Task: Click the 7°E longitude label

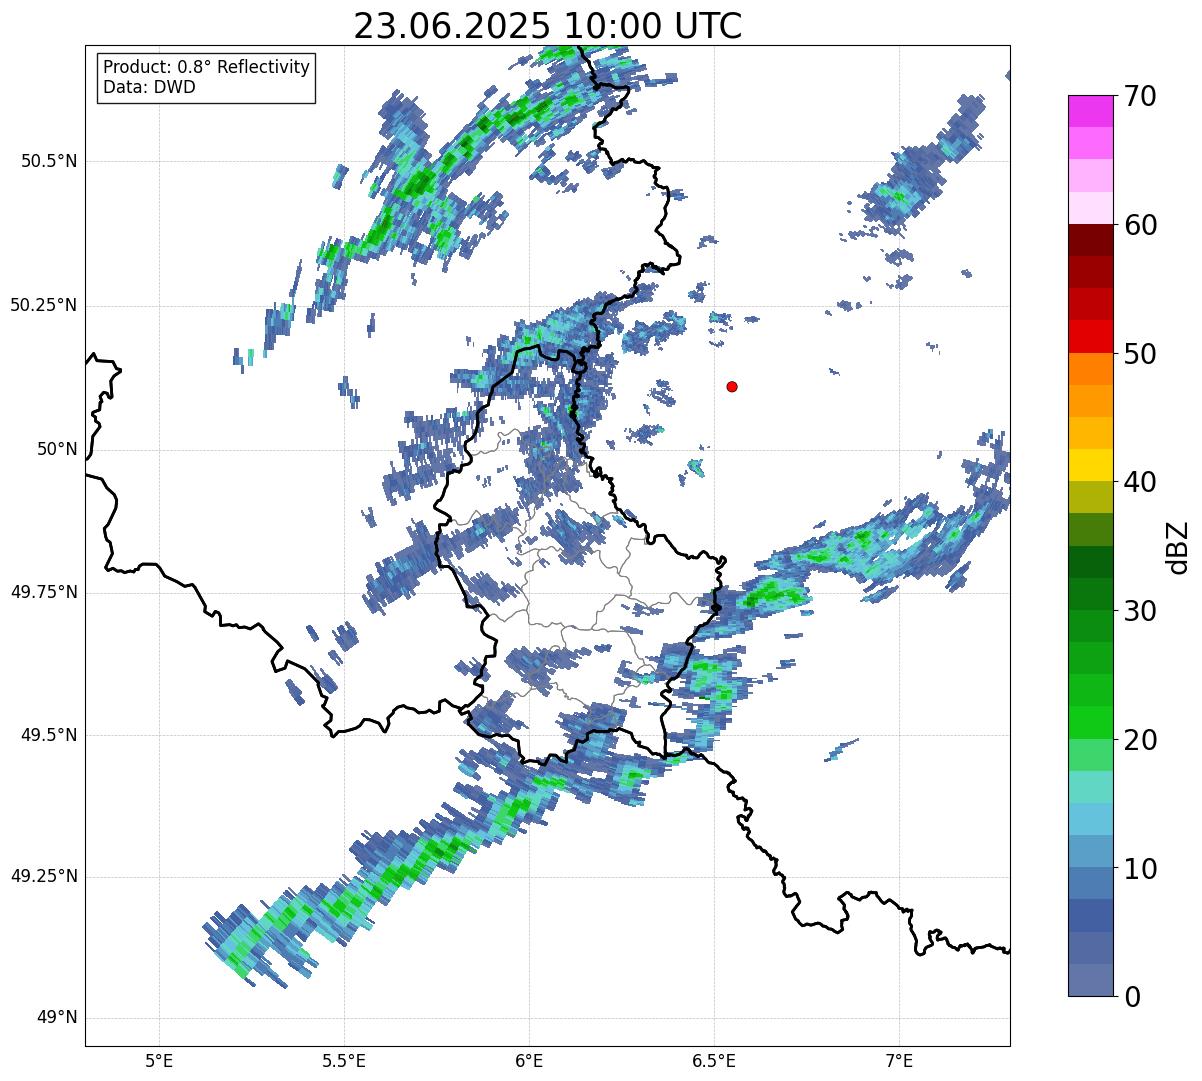Action: [899, 1061]
